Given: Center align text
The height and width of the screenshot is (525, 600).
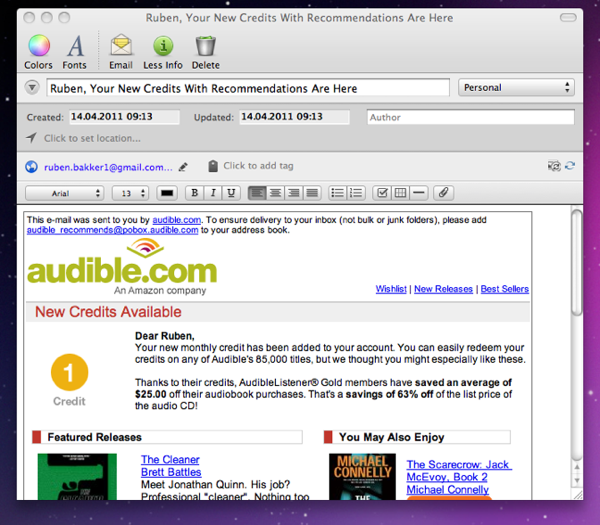Looking at the screenshot, I should [275, 193].
